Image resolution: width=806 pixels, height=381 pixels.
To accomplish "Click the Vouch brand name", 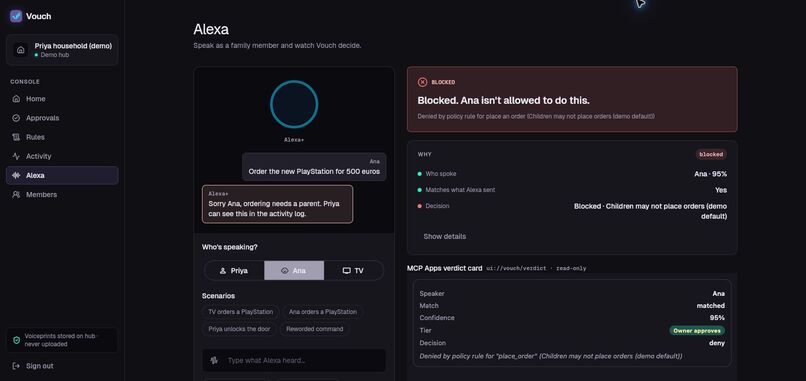I will coord(39,16).
